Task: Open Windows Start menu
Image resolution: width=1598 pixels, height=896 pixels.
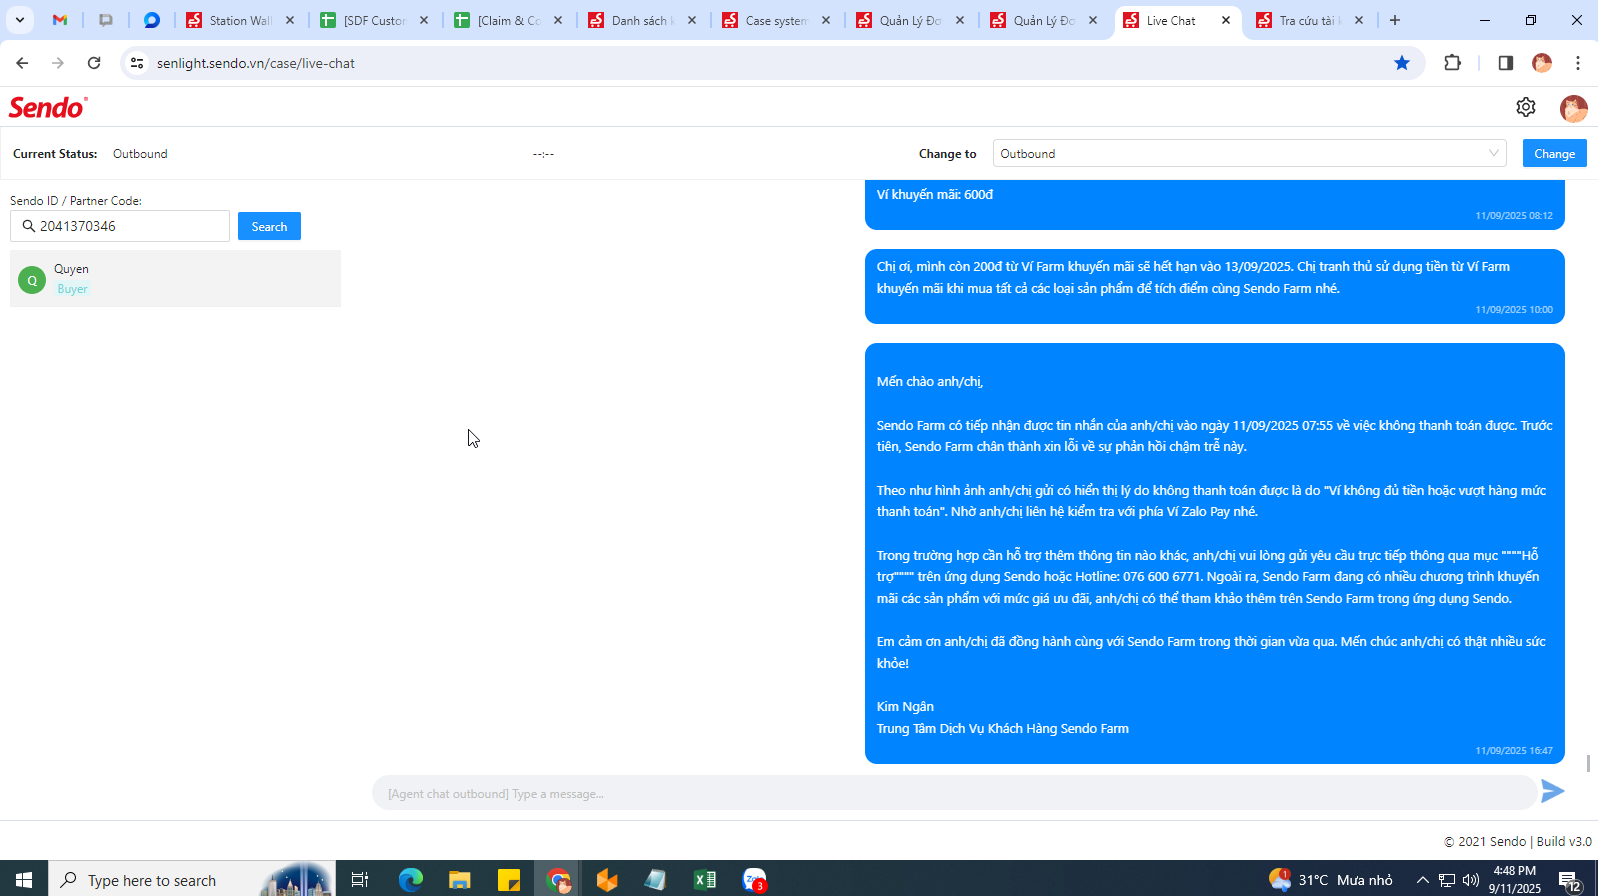Action: [24, 880]
